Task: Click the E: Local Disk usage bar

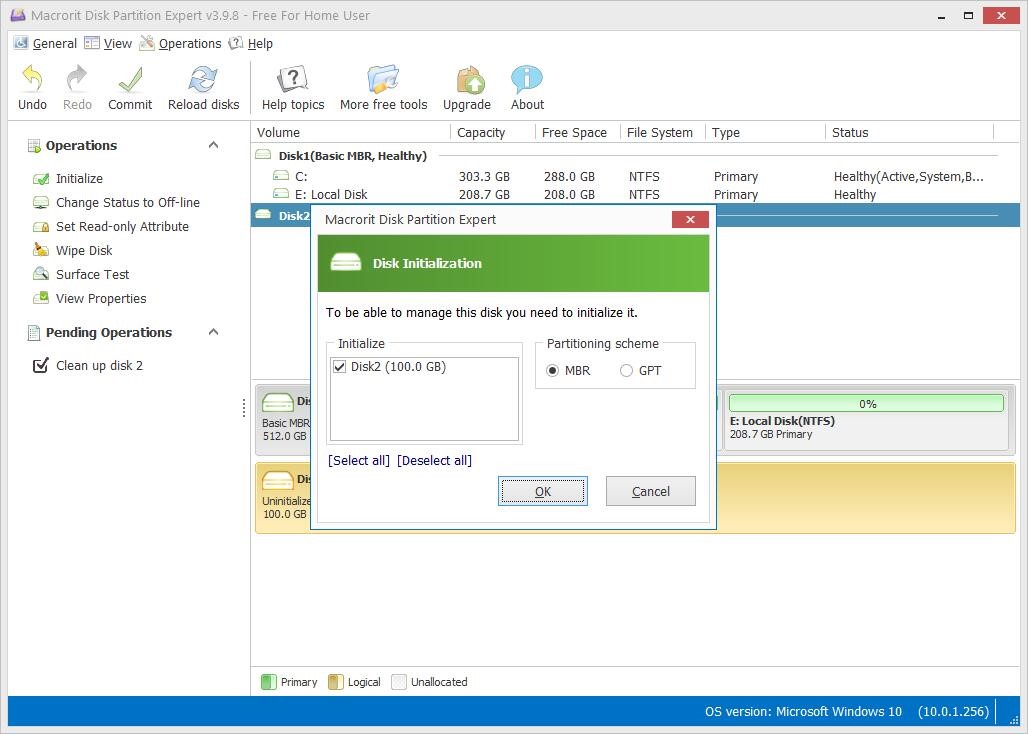Action: coord(866,403)
